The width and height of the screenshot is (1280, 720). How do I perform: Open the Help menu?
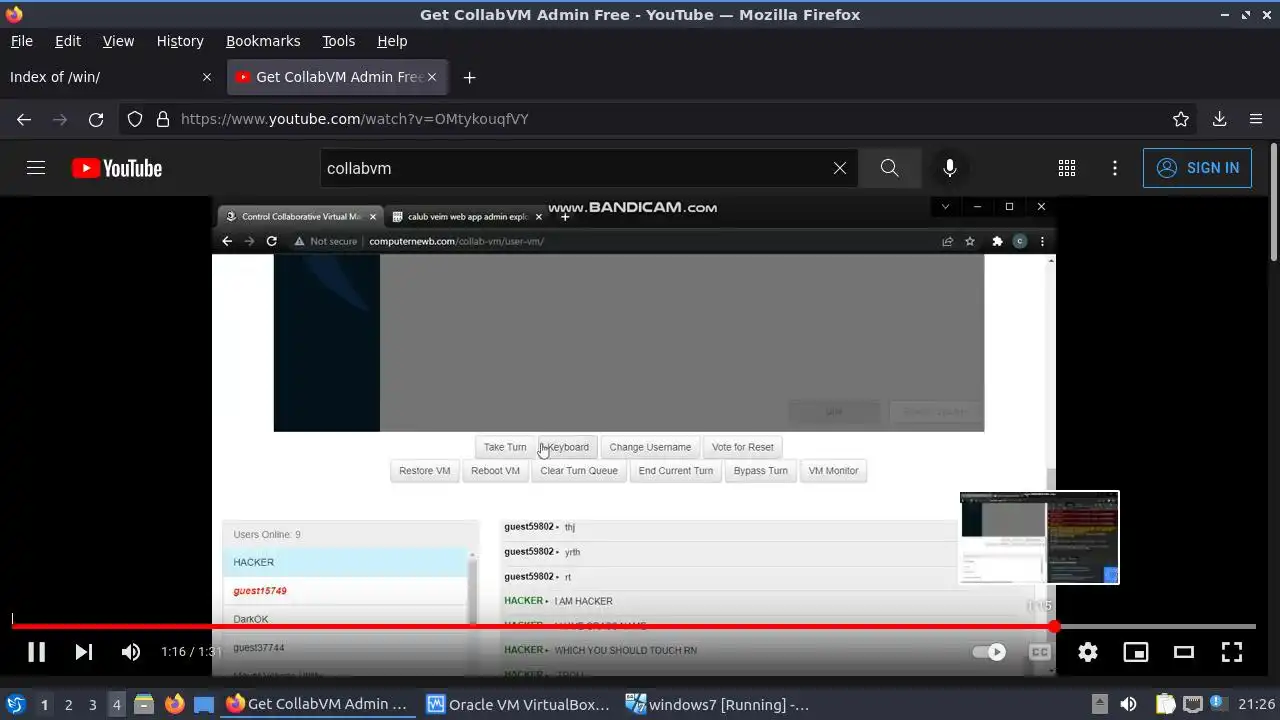(392, 41)
